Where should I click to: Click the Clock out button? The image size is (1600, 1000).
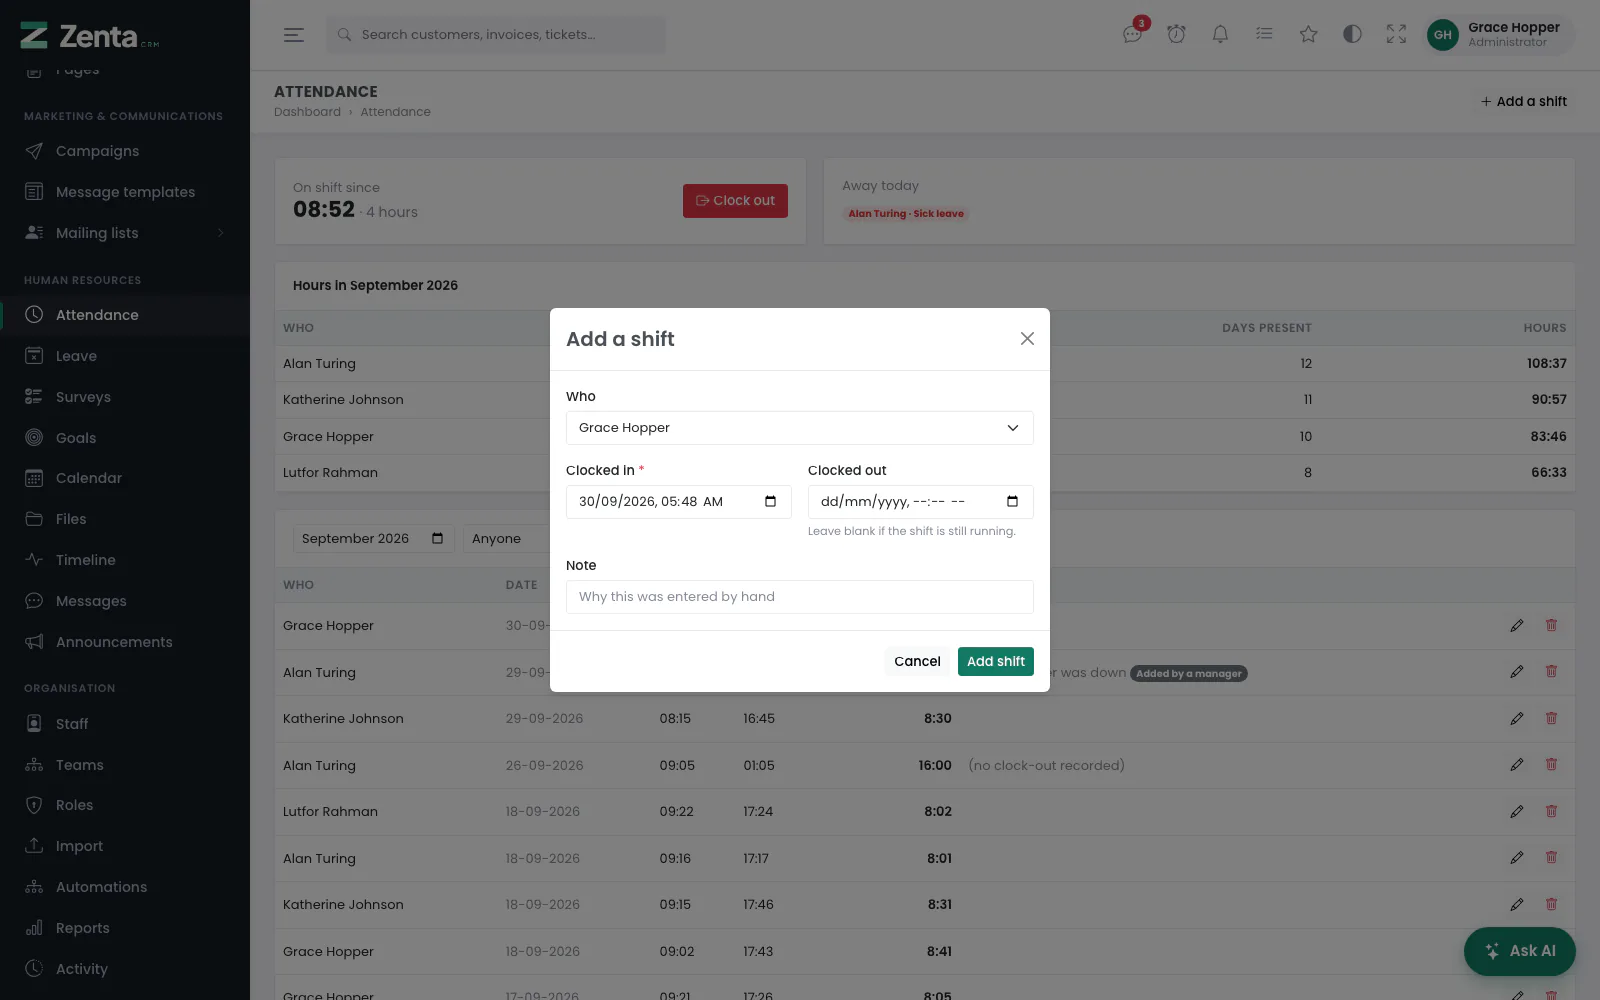[x=735, y=201]
